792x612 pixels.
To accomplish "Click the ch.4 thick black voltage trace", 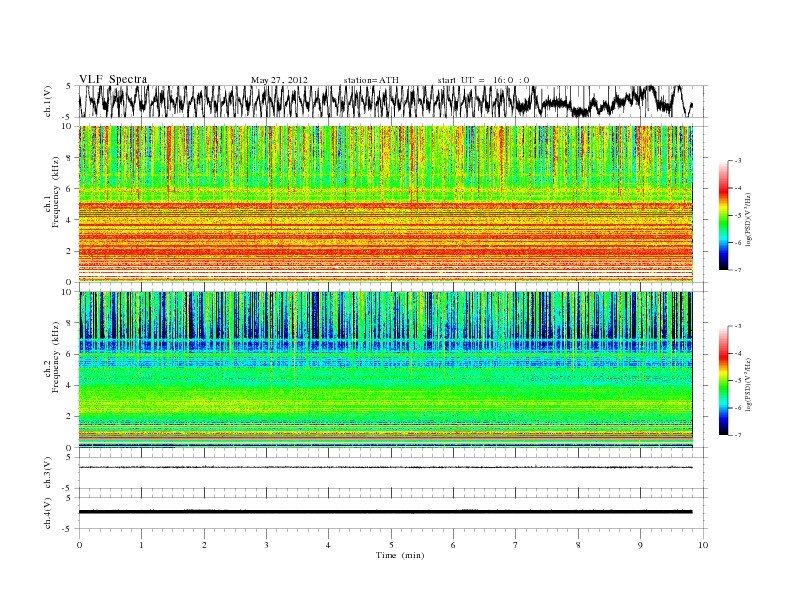I will [386, 512].
